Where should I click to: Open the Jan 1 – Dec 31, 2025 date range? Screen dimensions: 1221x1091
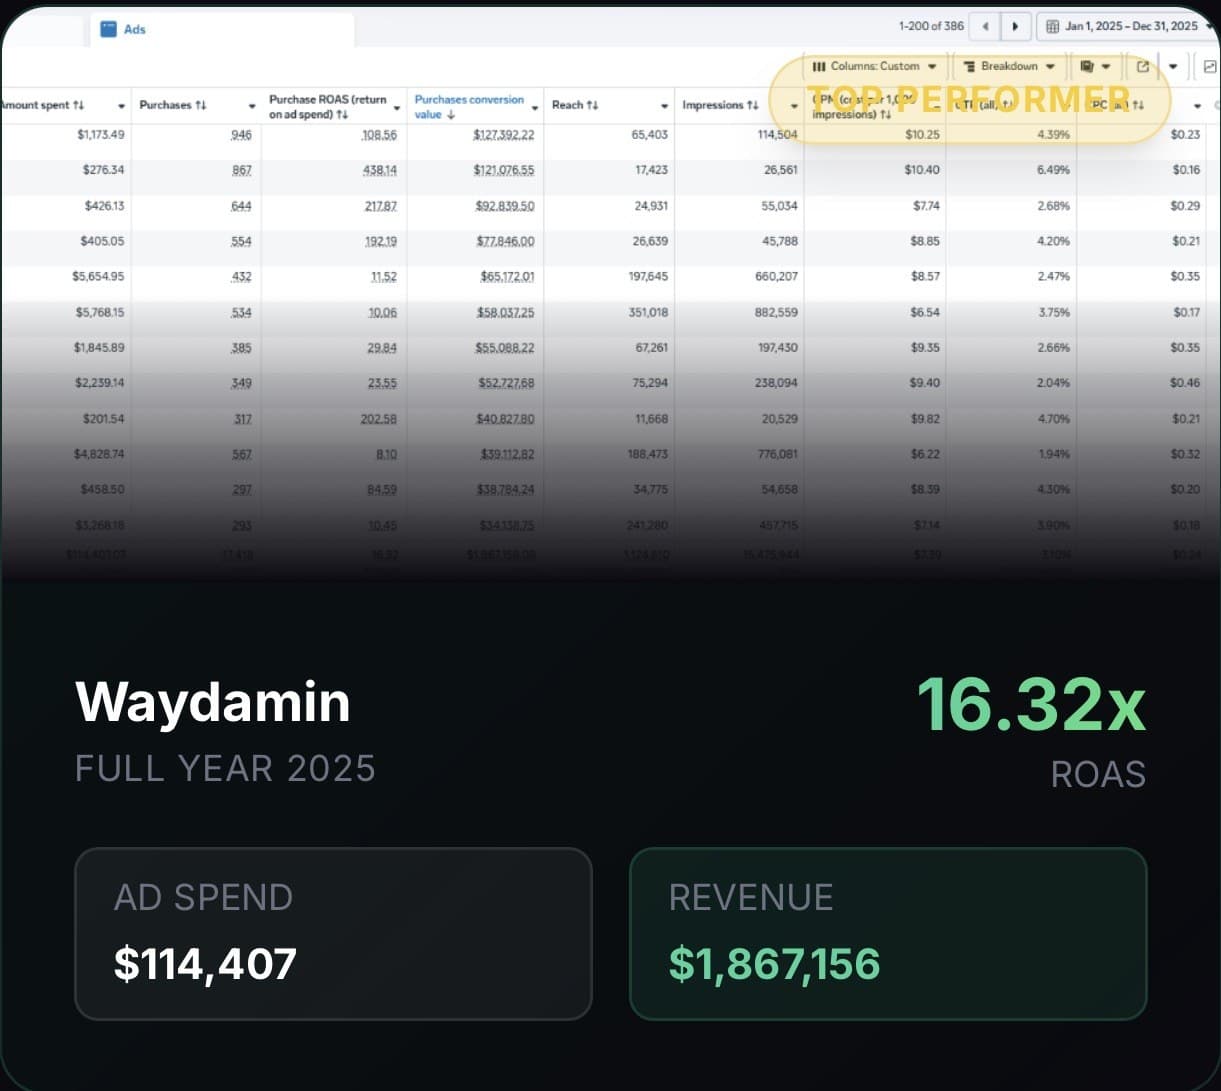coord(1129,26)
